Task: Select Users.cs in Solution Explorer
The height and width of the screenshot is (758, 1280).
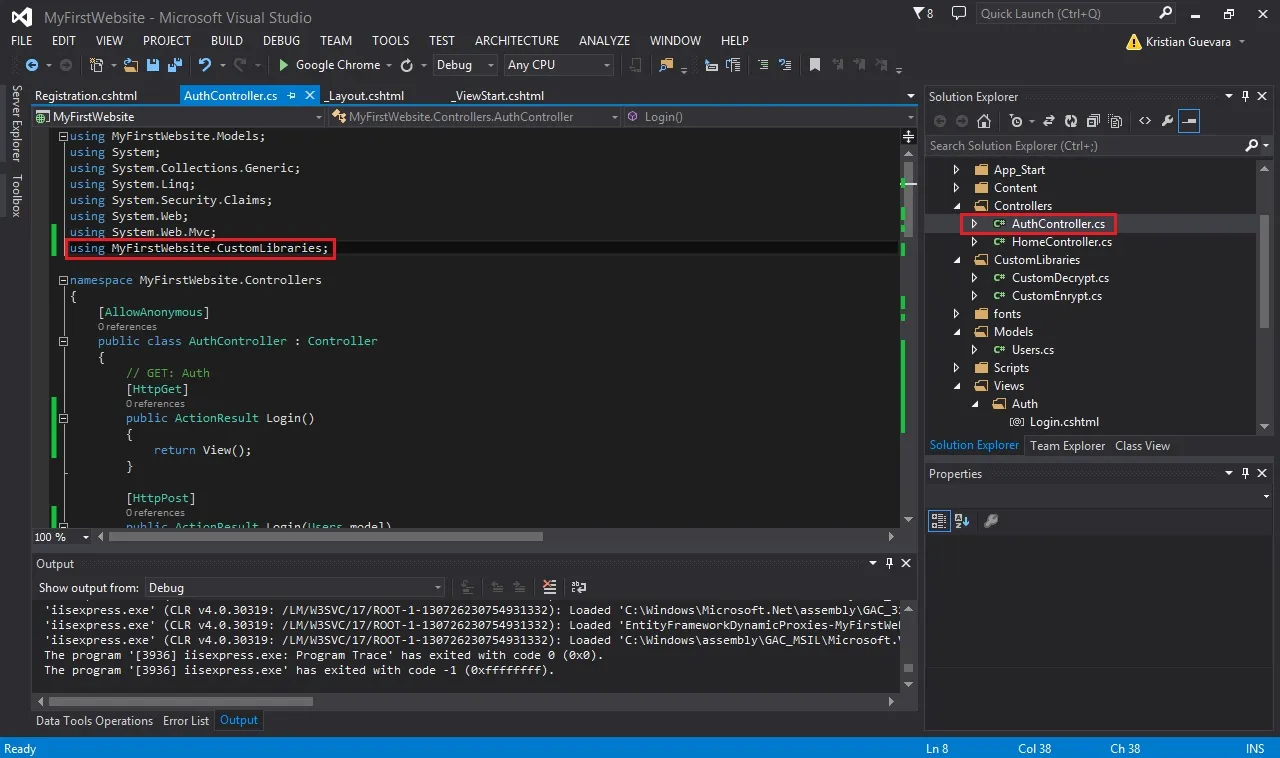Action: pos(1032,350)
